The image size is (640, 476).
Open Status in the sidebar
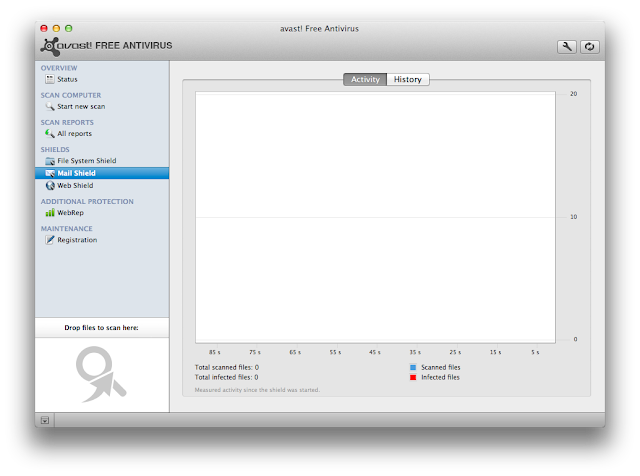click(67, 79)
